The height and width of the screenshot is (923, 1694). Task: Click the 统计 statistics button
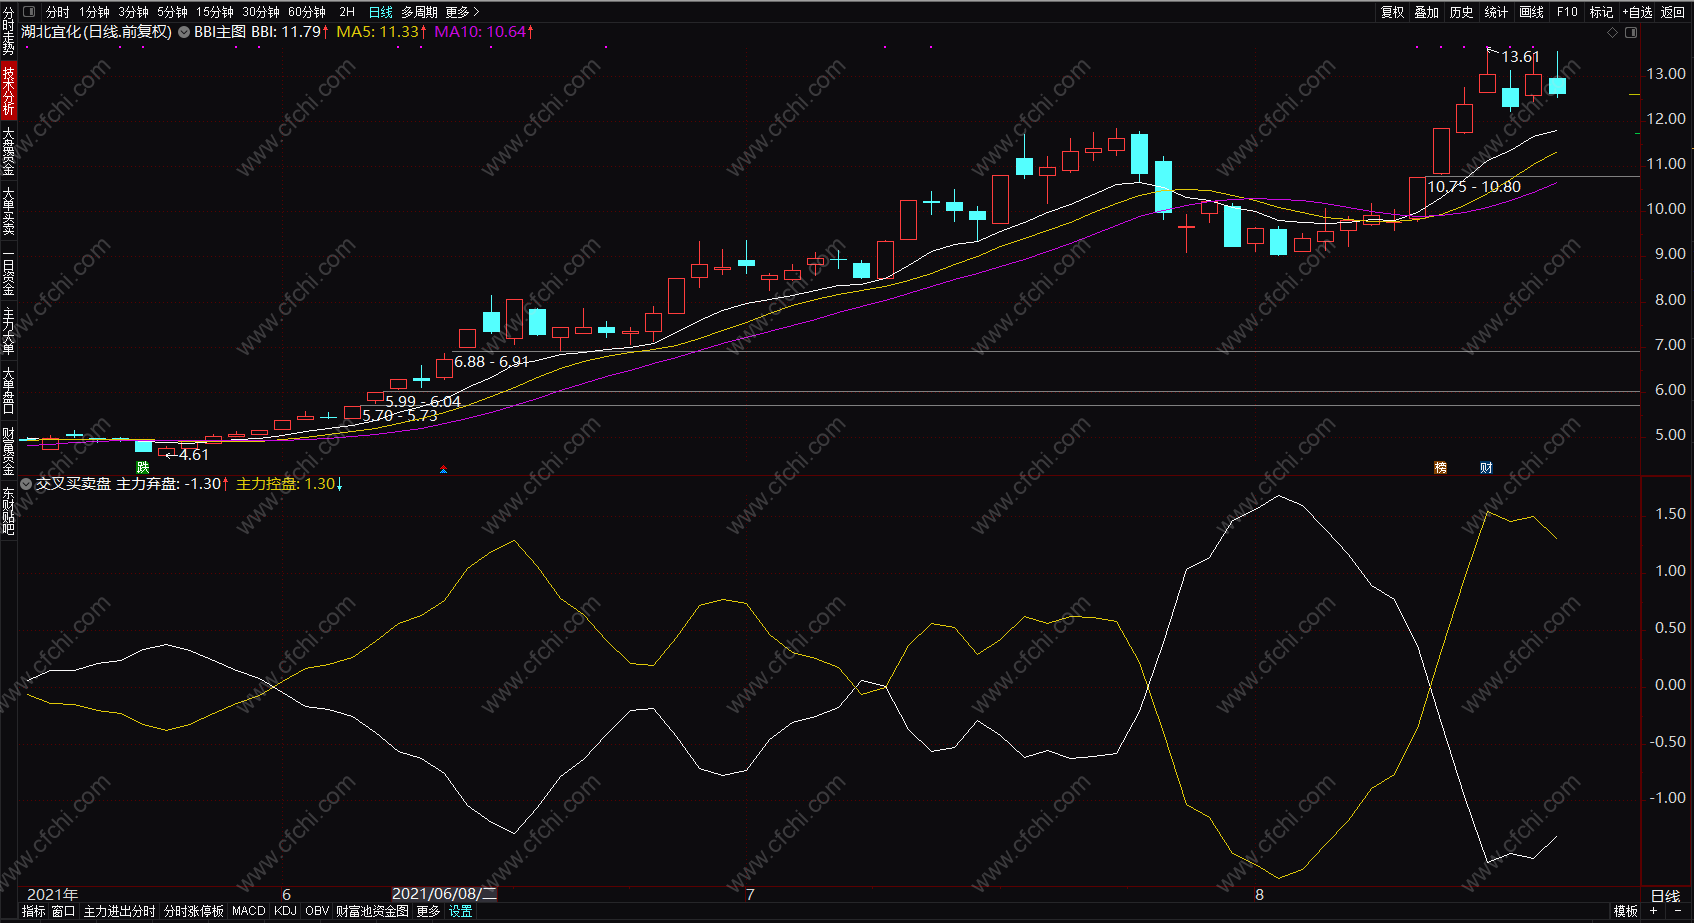(1496, 12)
